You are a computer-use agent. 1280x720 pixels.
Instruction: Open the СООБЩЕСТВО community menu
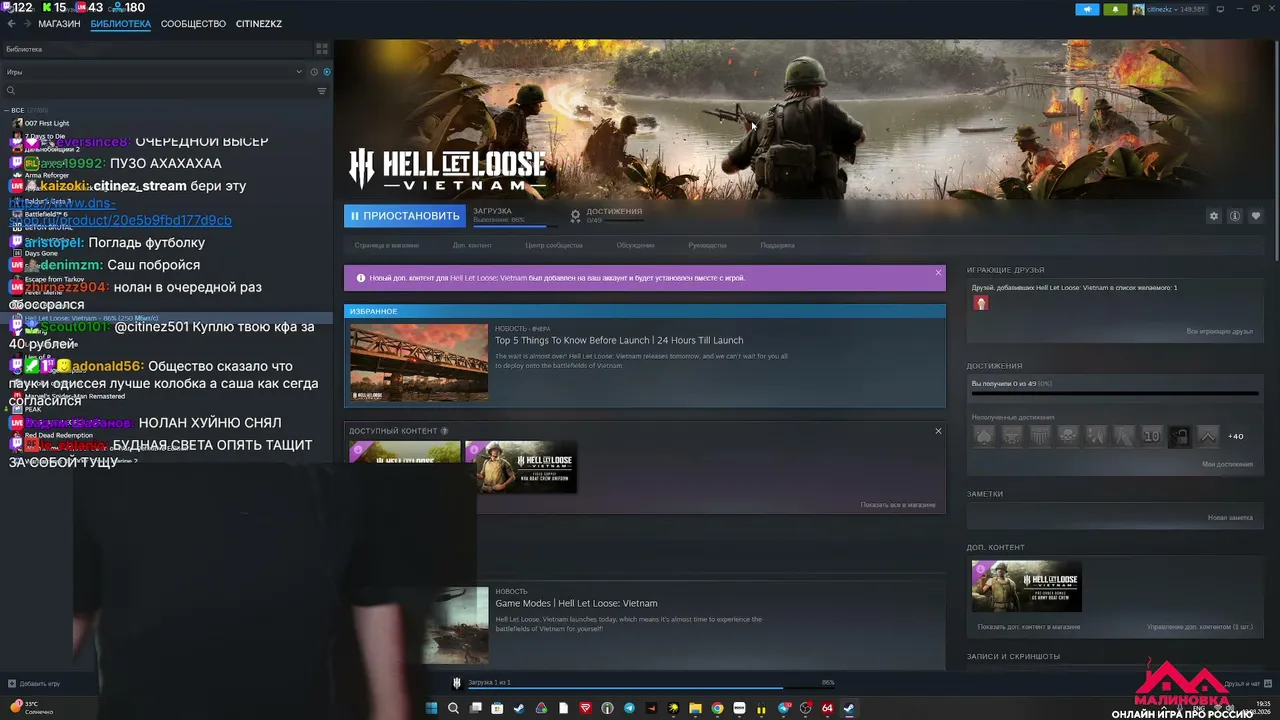(x=193, y=23)
